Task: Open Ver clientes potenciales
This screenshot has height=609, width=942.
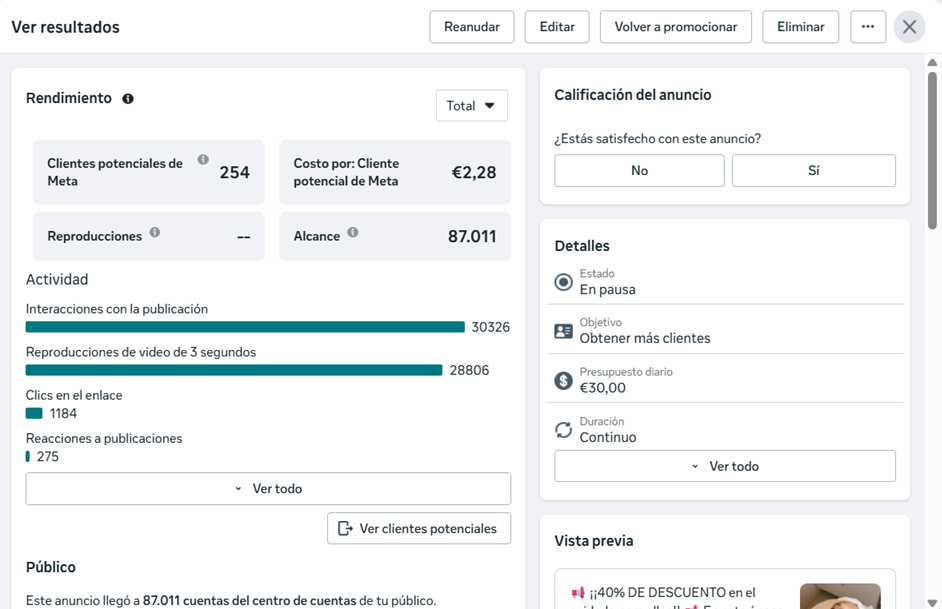Action: tap(419, 529)
